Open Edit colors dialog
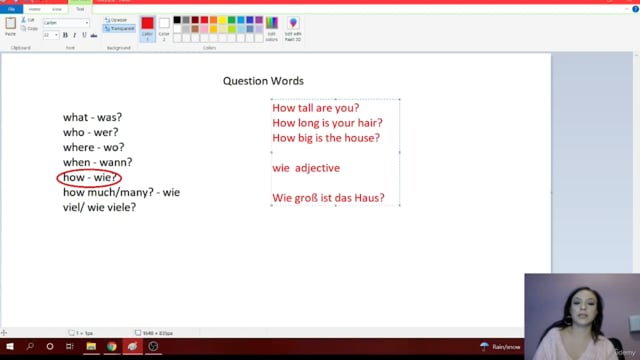This screenshot has height=360, width=640. click(271, 29)
